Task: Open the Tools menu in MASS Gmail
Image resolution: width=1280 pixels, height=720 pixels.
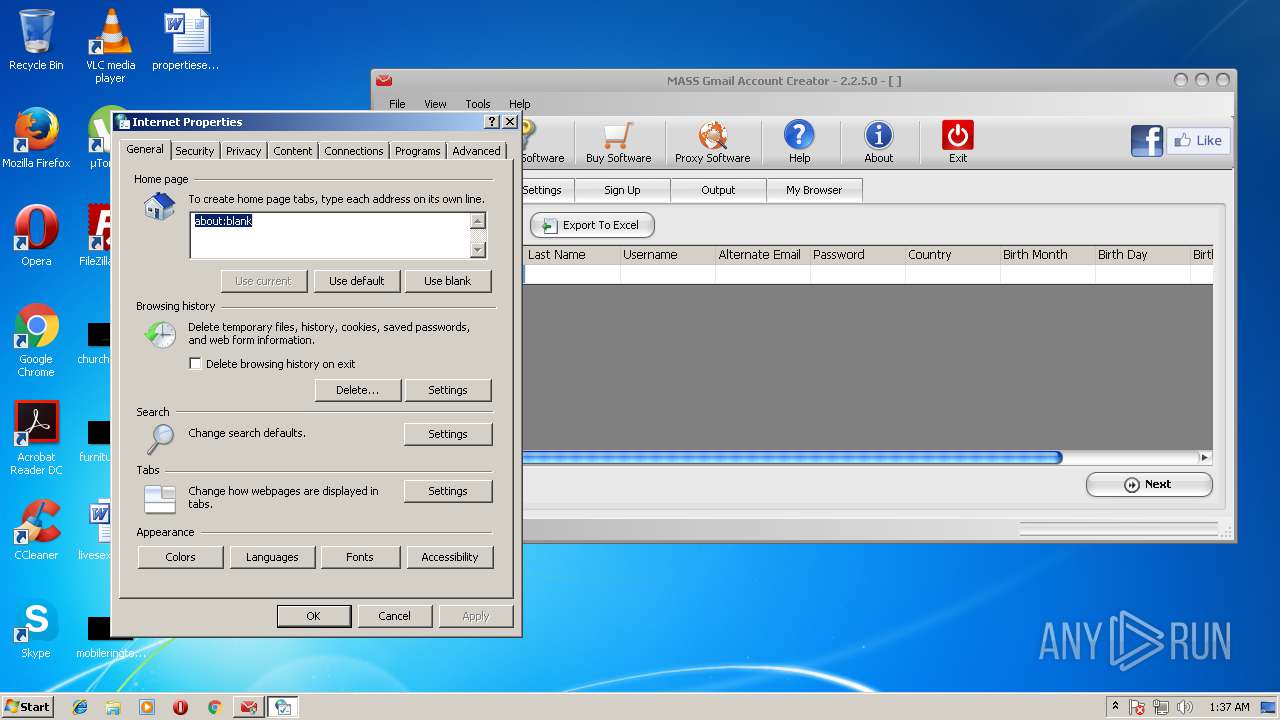Action: 478,104
